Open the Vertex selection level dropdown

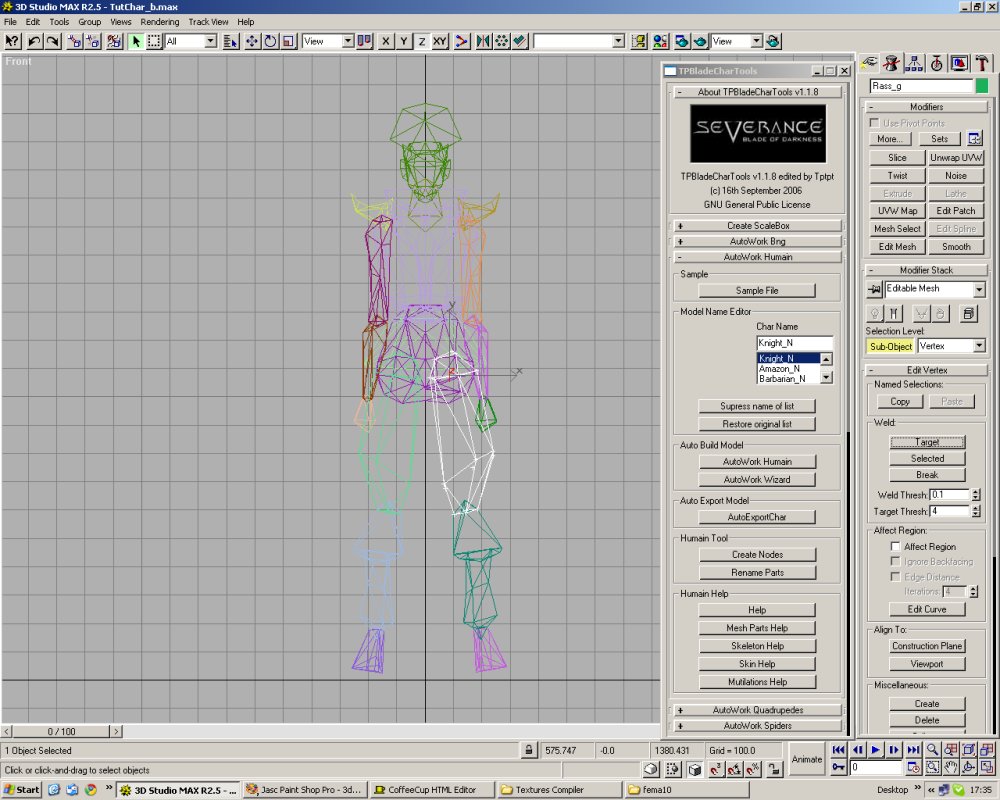click(x=952, y=346)
